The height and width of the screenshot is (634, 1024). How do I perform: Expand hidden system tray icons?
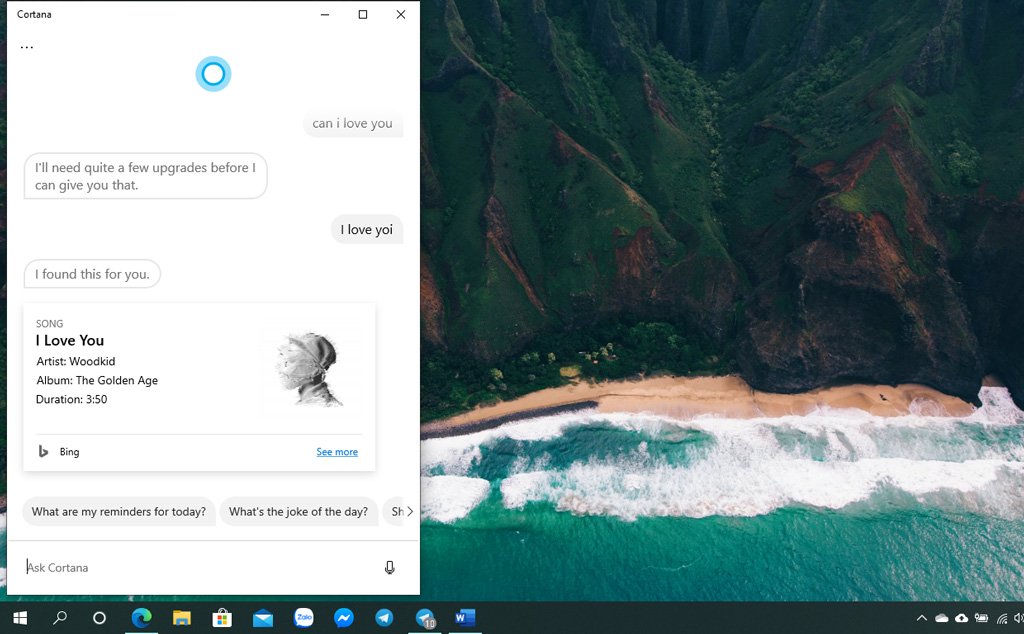pos(922,619)
